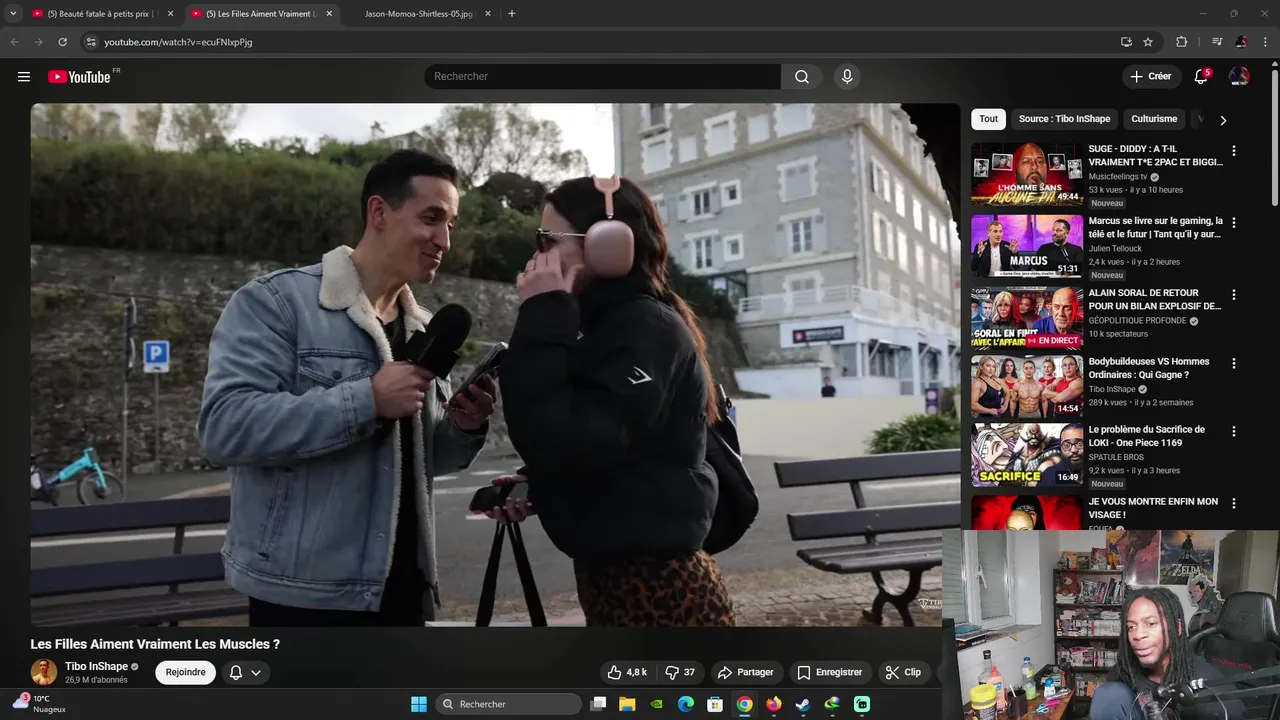Open options for Sacrifice de LOKI video
Image resolution: width=1280 pixels, height=720 pixels.
click(x=1233, y=432)
